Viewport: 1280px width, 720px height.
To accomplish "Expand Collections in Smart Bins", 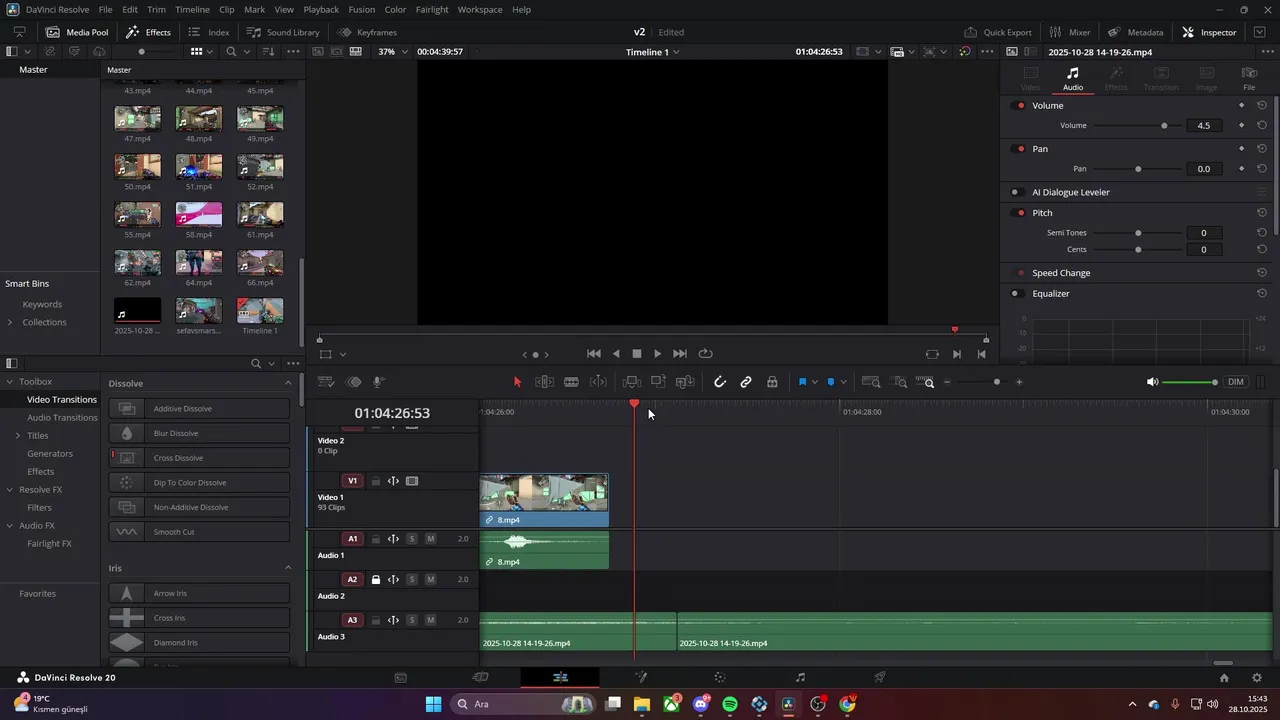I will [10, 322].
